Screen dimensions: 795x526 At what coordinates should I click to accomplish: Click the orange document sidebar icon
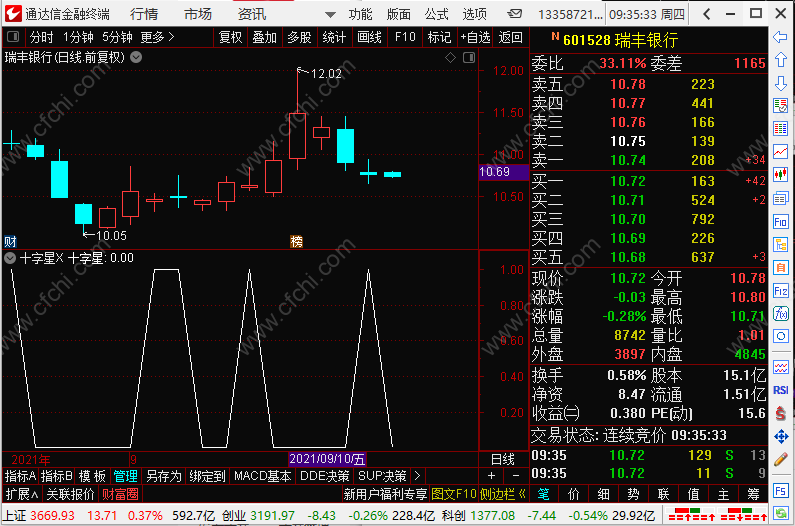[780, 267]
